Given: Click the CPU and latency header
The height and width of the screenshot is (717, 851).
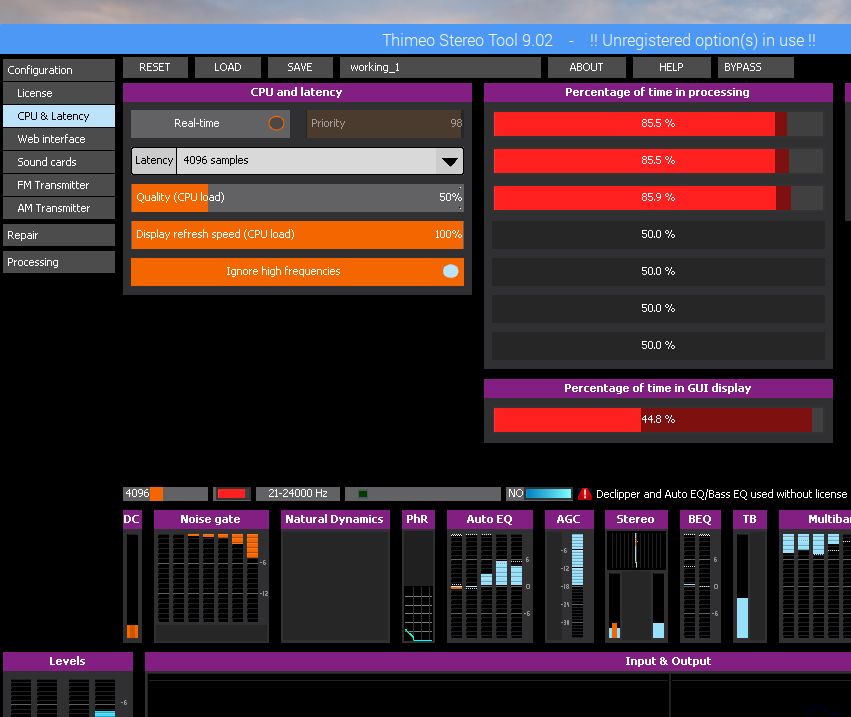Looking at the screenshot, I should pos(297,92).
